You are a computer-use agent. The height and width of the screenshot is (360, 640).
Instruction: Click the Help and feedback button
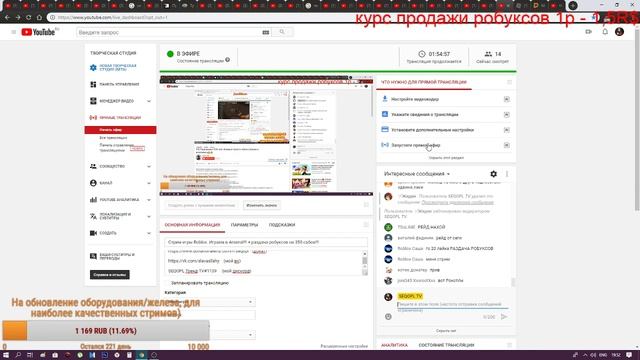(x=110, y=275)
